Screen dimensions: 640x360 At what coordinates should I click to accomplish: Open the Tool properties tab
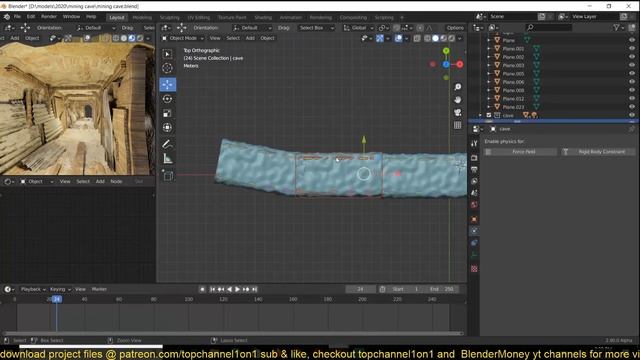[474, 143]
